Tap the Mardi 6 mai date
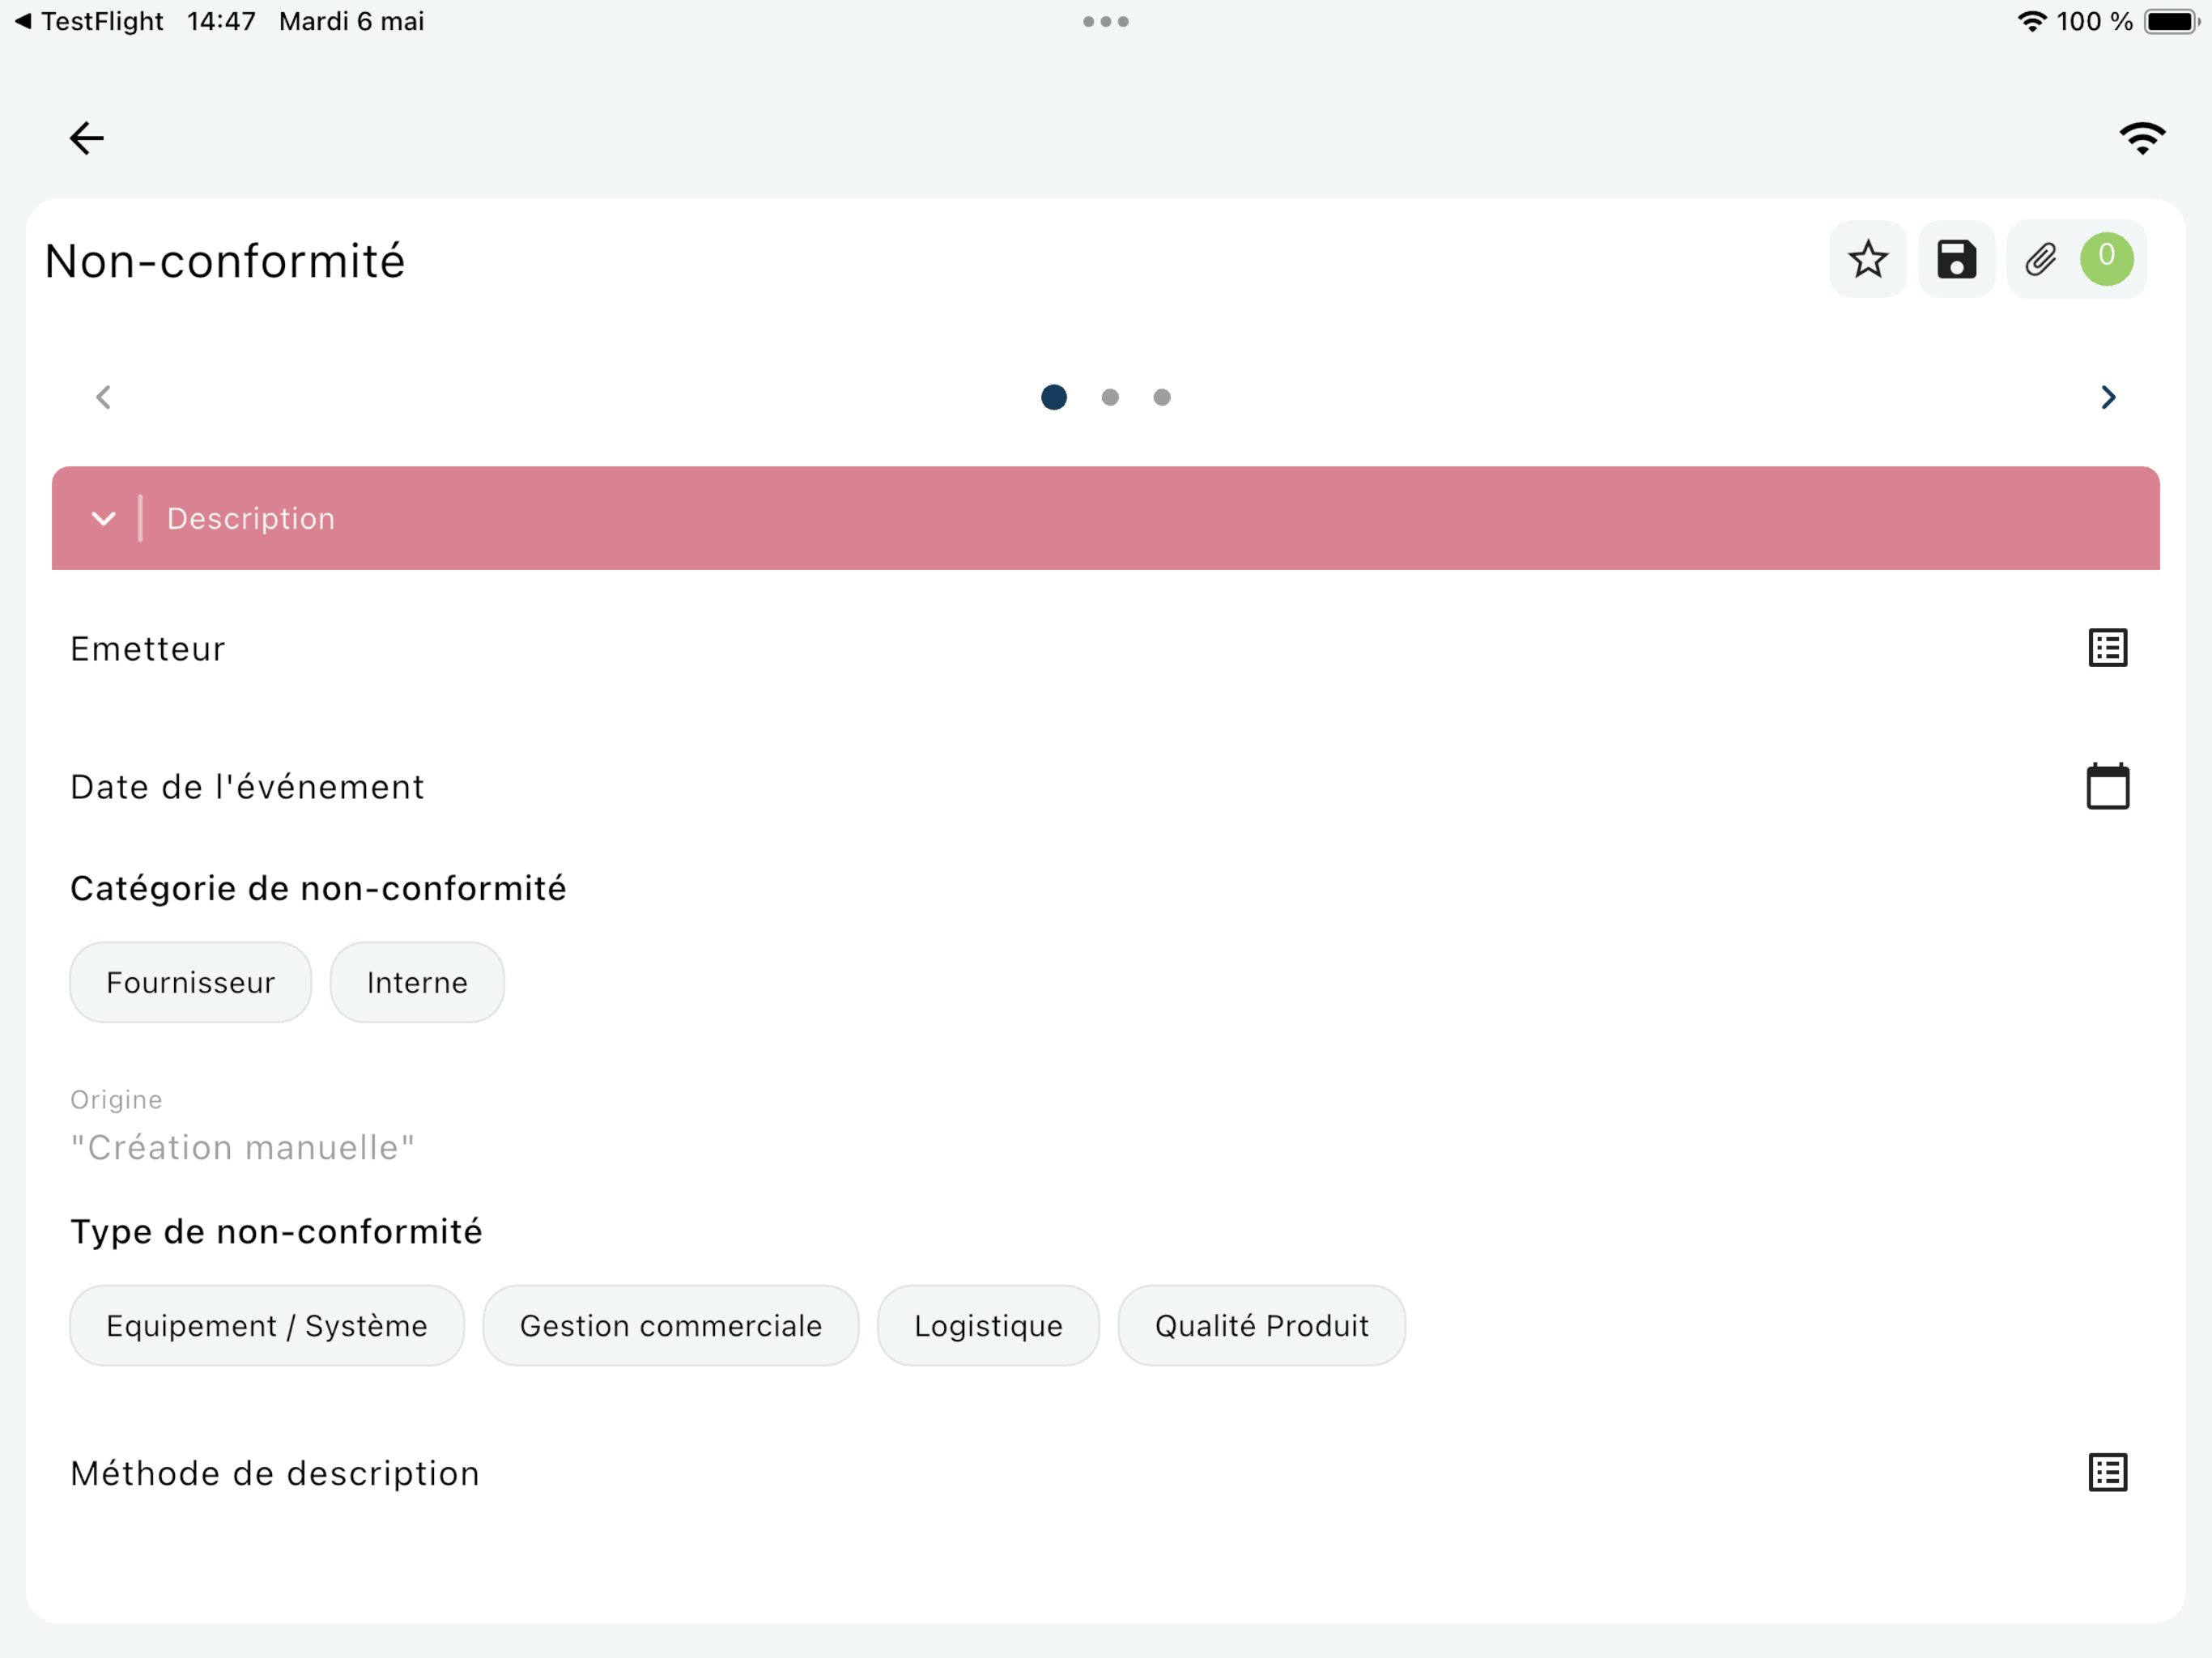The width and height of the screenshot is (2212, 1658). pos(352,21)
